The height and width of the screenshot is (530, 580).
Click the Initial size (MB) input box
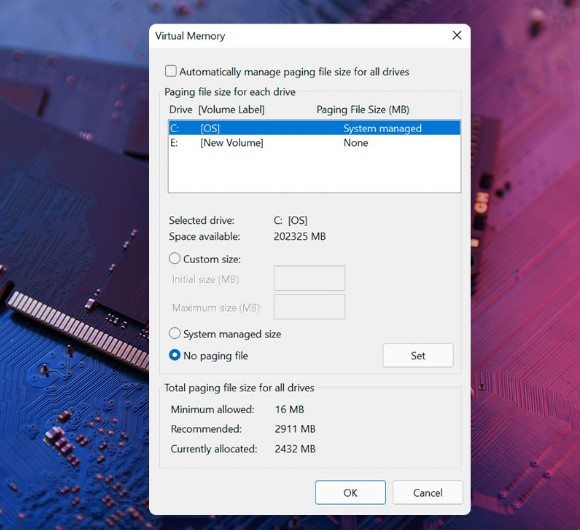[309, 278]
